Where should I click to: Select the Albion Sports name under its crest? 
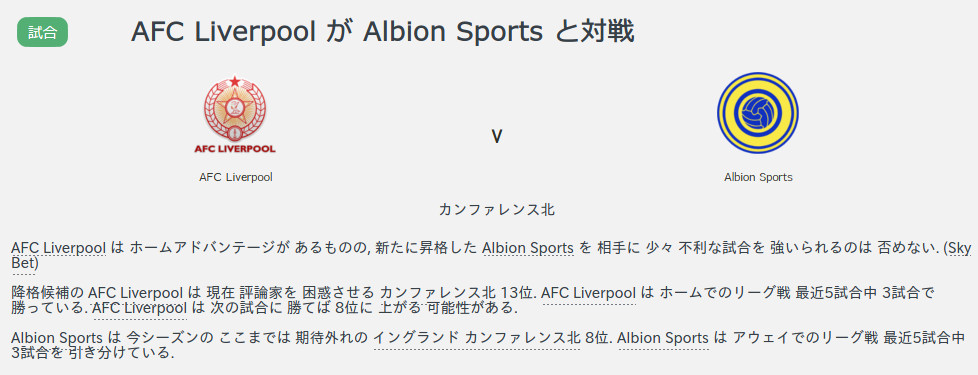pos(758,177)
